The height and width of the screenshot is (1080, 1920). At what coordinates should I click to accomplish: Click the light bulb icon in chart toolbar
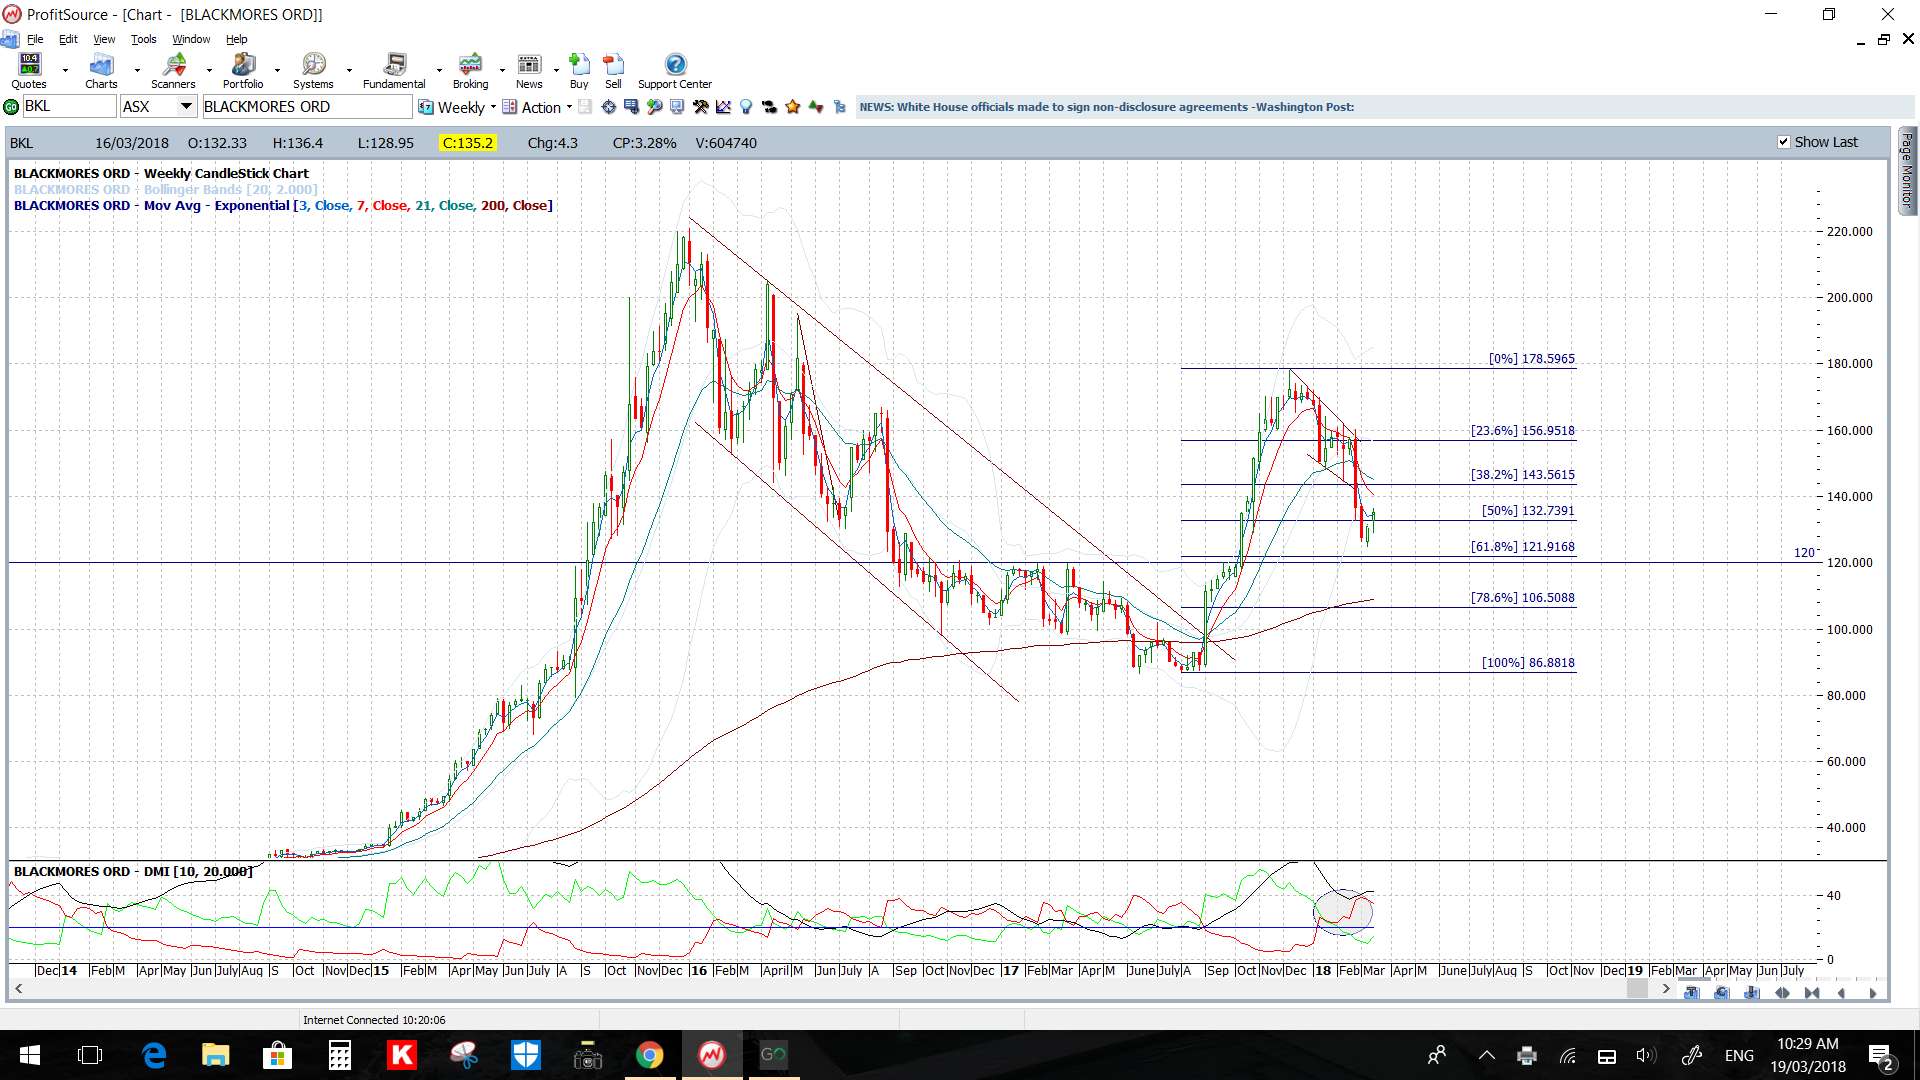point(746,107)
